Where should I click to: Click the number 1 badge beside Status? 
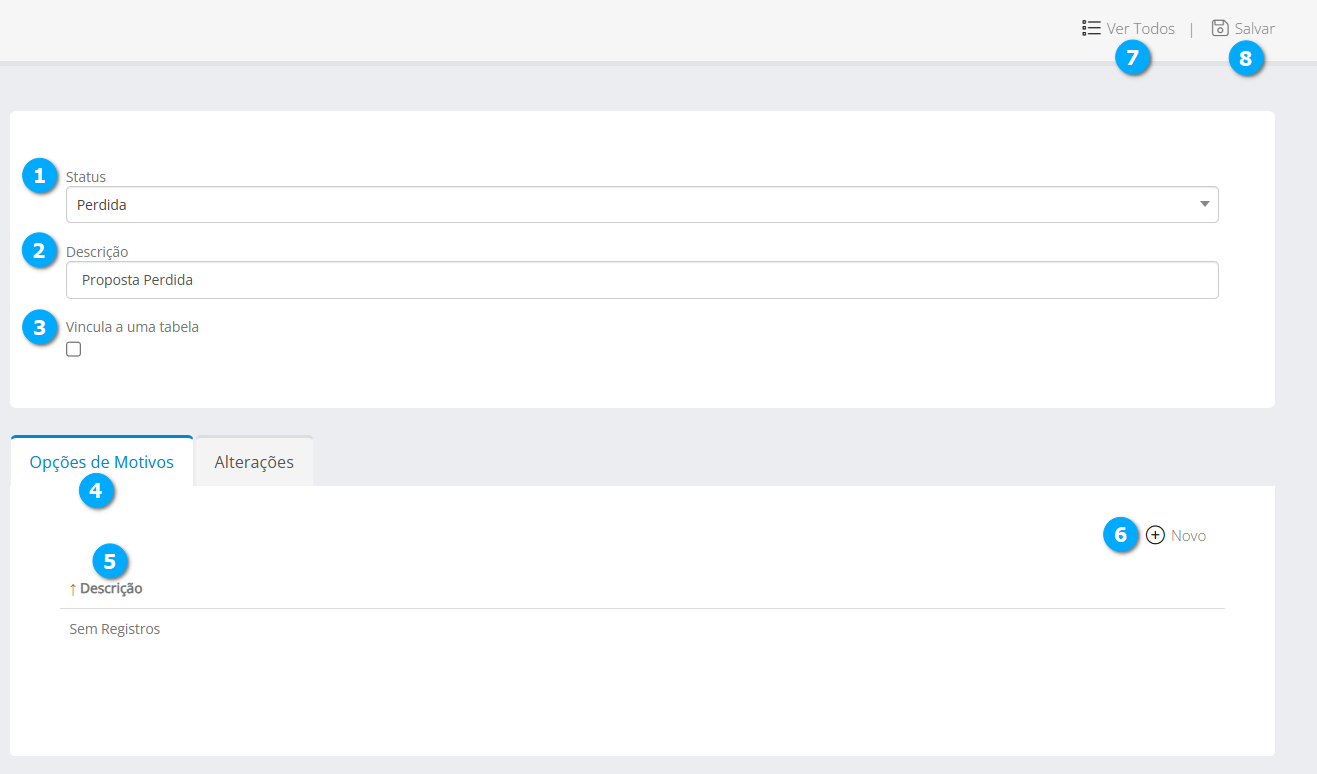pyautogui.click(x=39, y=176)
